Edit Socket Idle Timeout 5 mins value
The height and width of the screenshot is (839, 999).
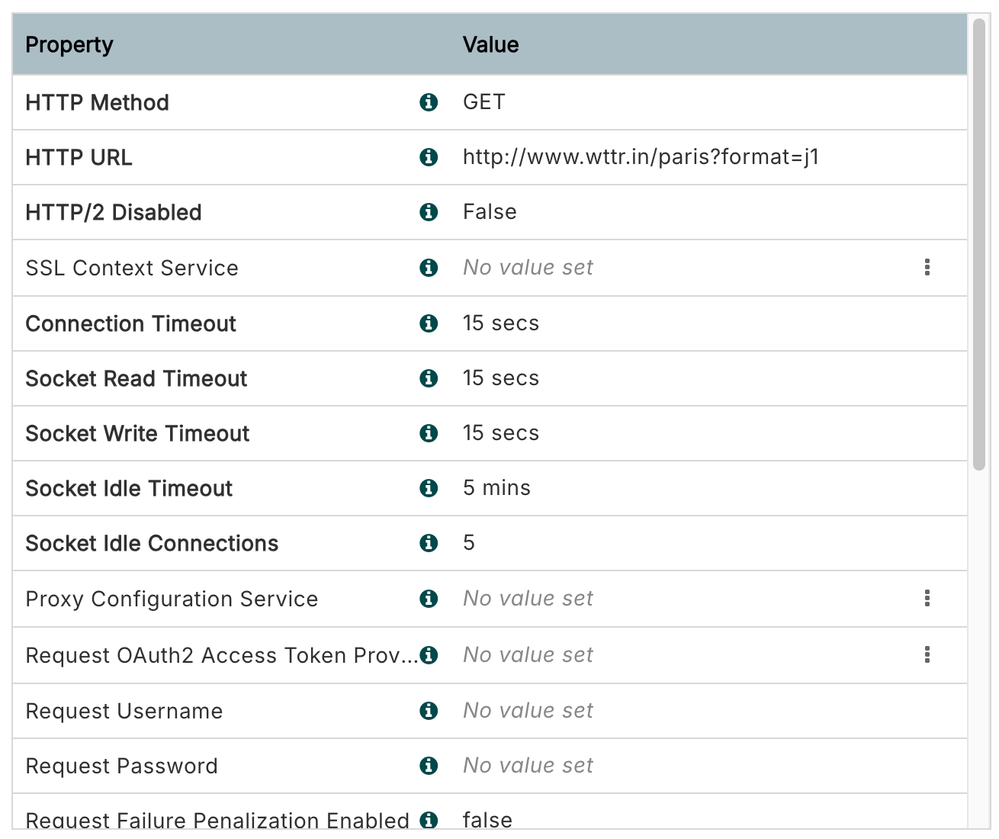(496, 488)
